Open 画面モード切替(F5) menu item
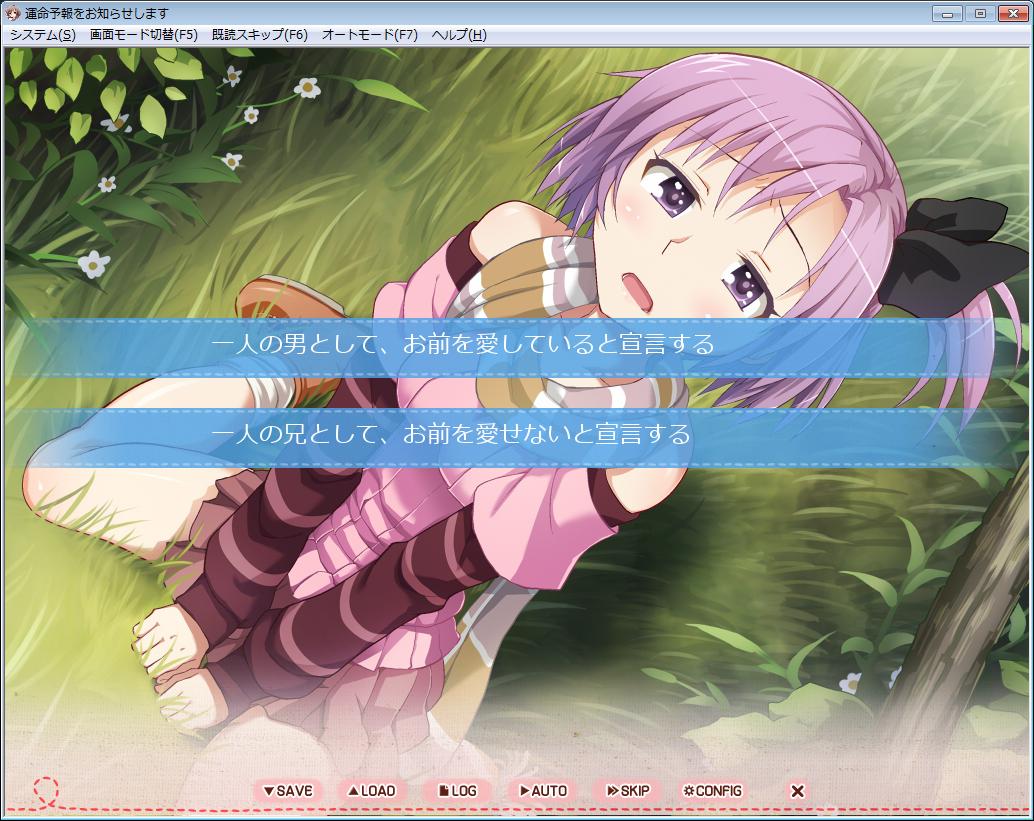The height and width of the screenshot is (821, 1034). 144,35
